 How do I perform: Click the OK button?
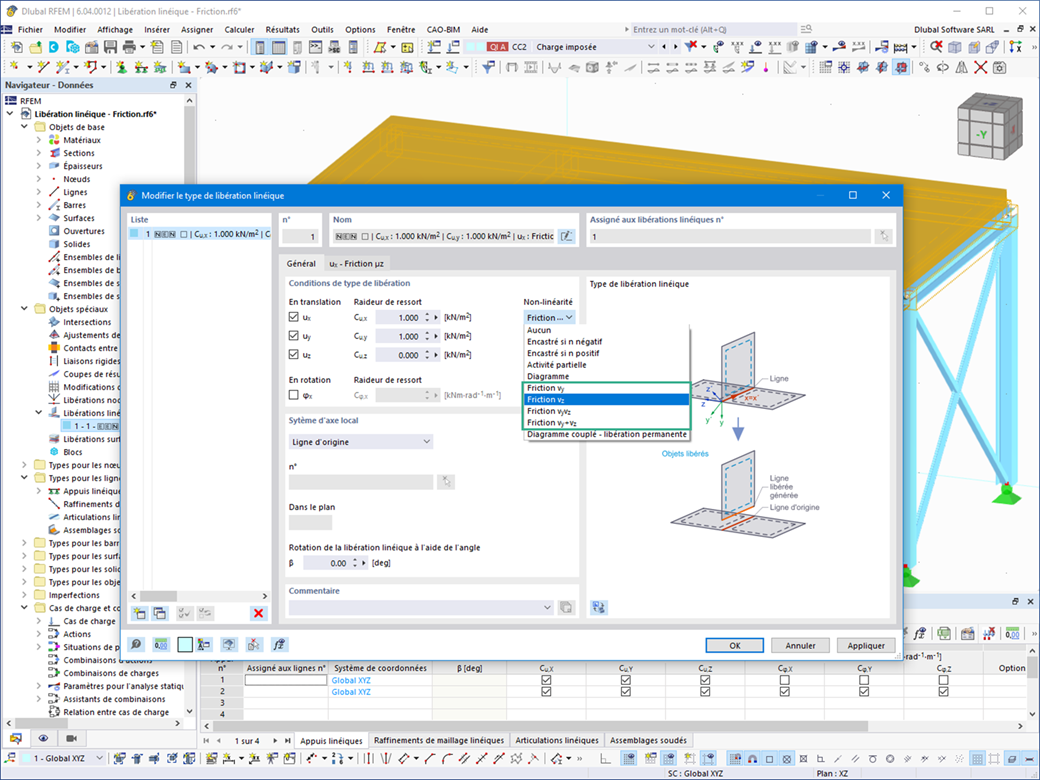tap(734, 645)
